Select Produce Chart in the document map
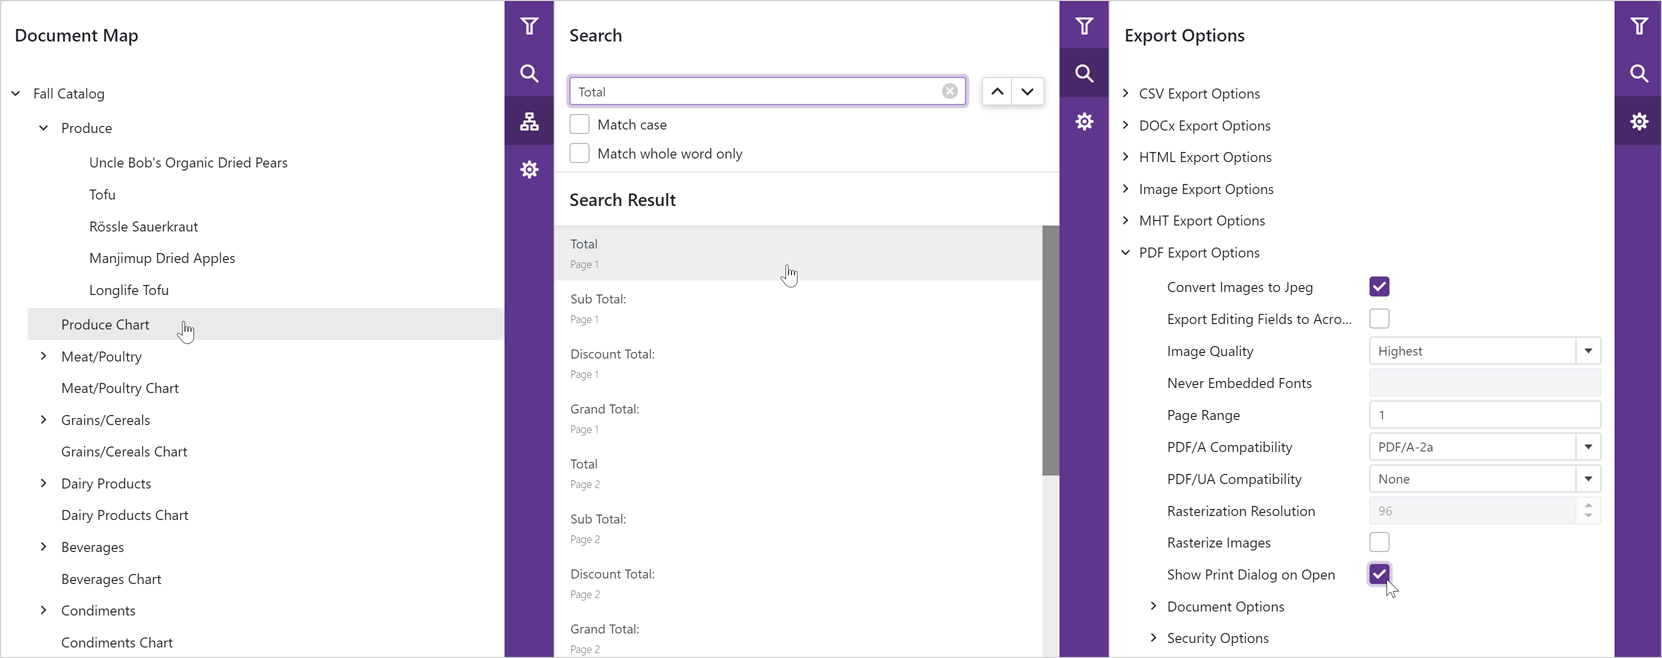 point(105,325)
